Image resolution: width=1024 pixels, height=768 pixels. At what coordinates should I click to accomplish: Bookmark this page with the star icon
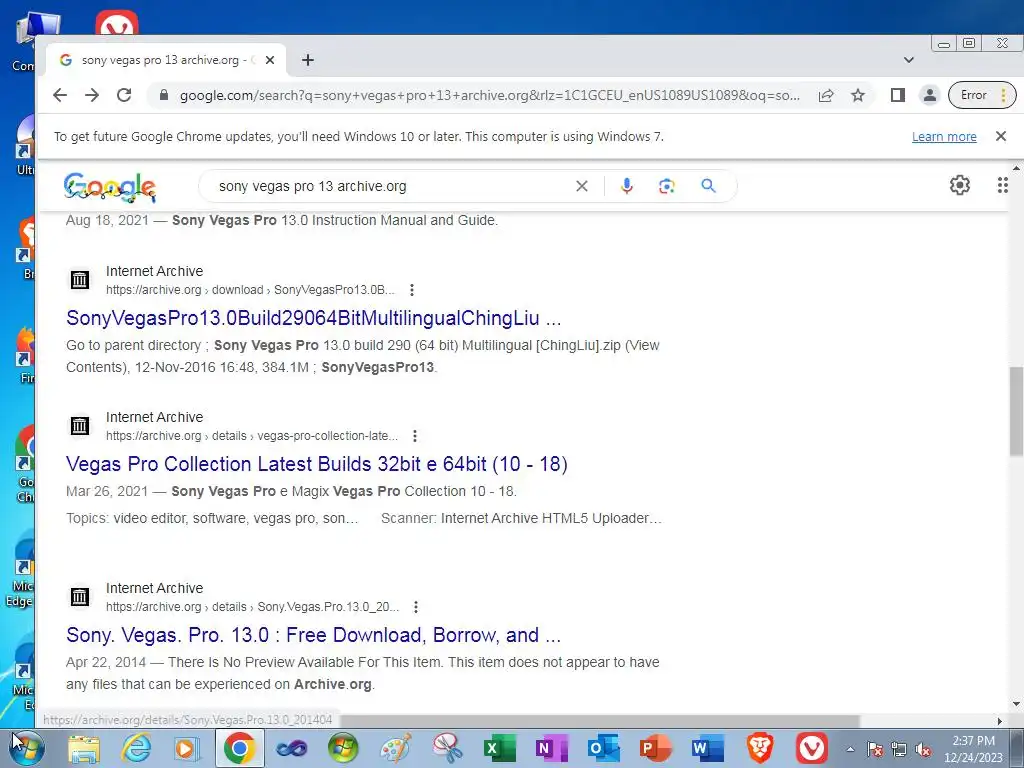858,95
